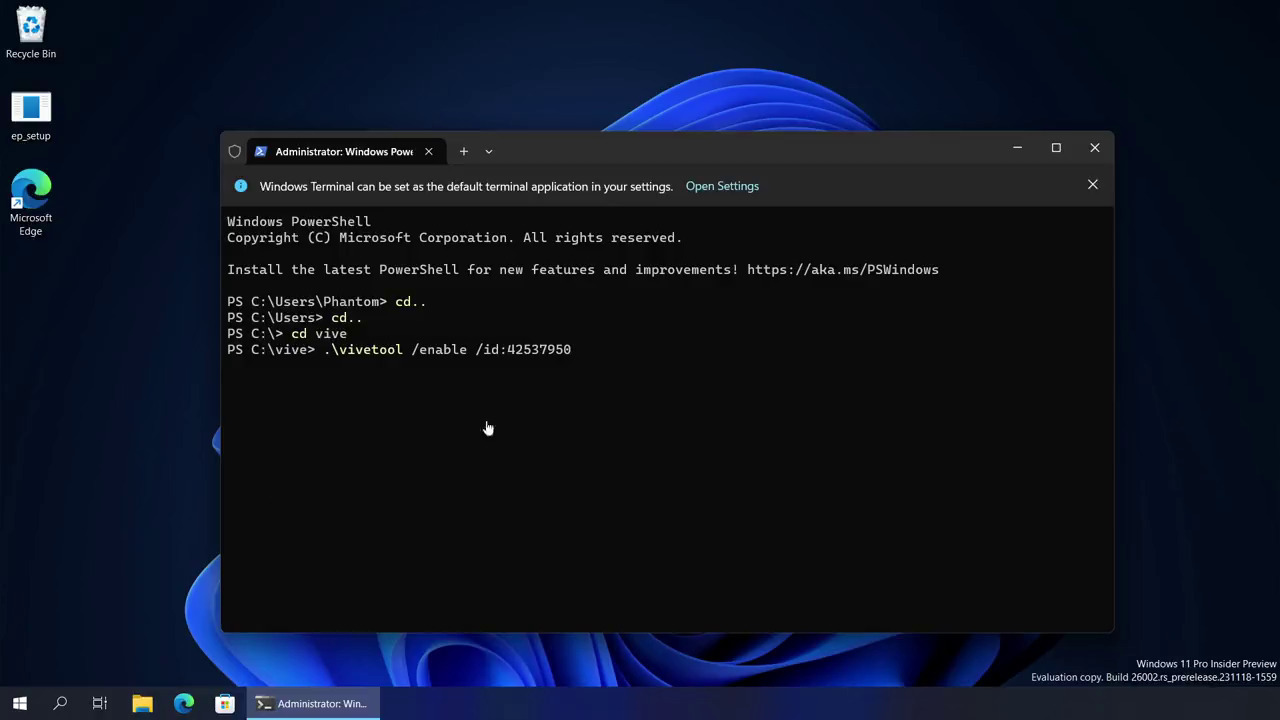Click the Administrator terminal taskbar button
The image size is (1280, 720).
[312, 703]
